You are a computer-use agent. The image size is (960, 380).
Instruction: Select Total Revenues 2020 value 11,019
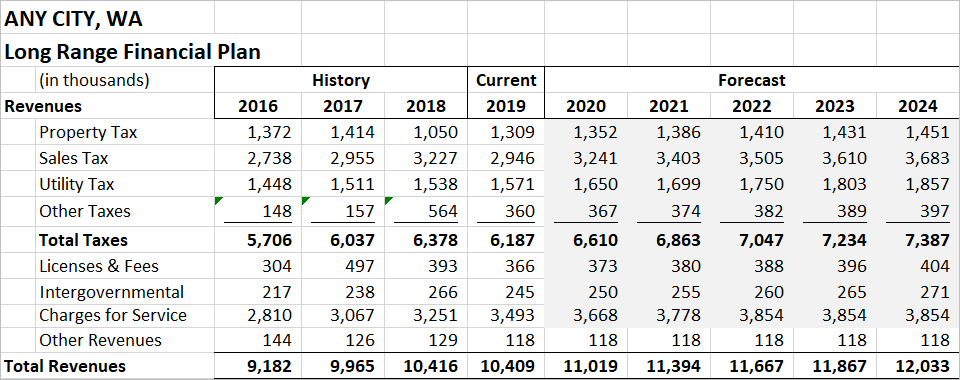pyautogui.click(x=591, y=366)
